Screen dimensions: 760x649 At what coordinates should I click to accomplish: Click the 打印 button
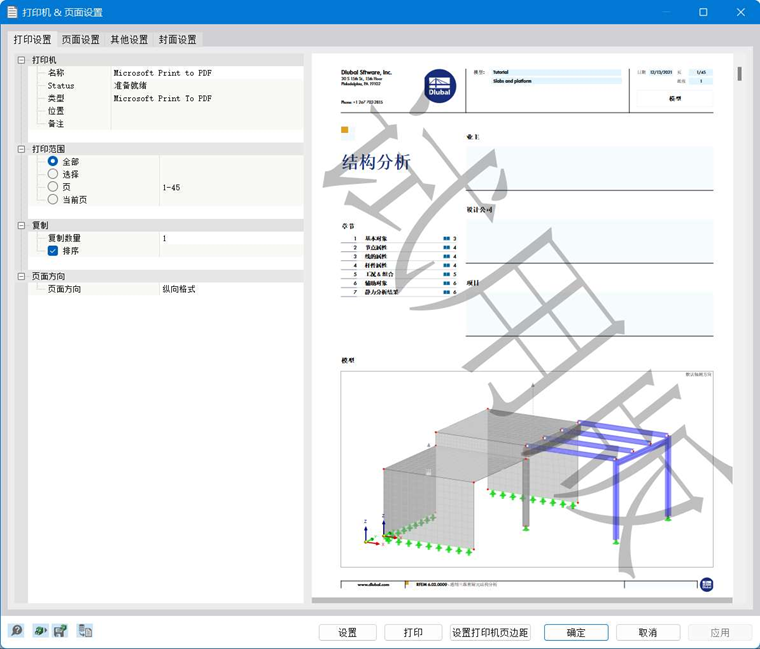tap(413, 633)
